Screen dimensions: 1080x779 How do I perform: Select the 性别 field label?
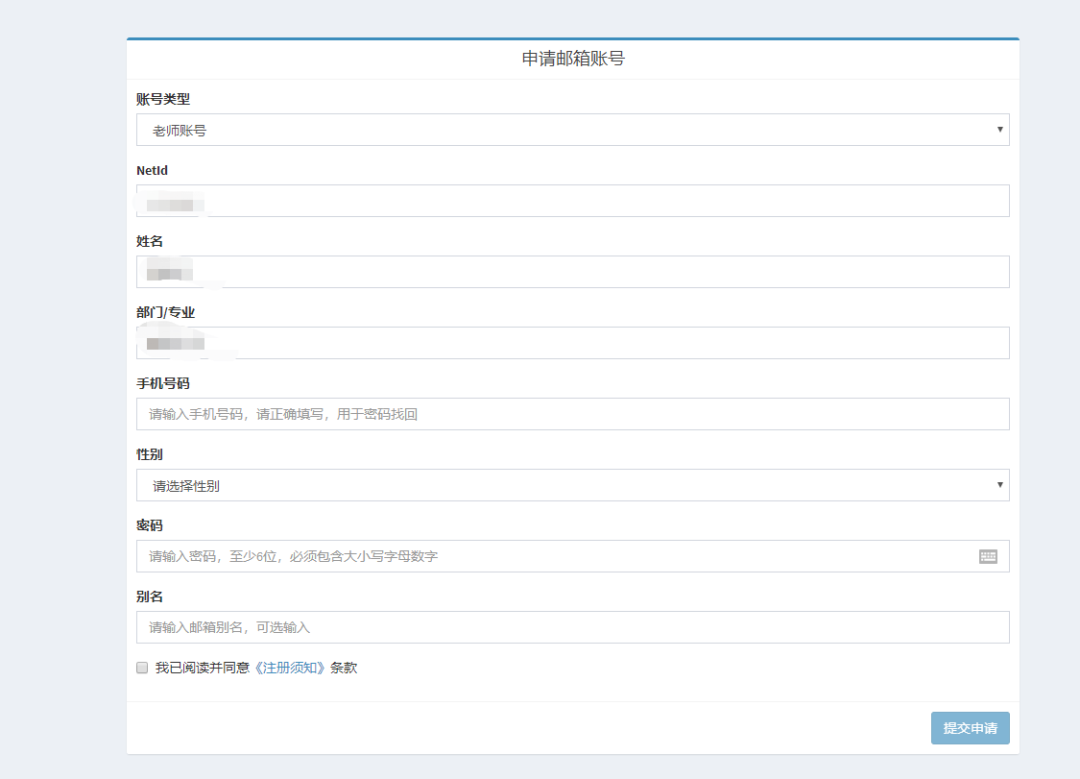click(149, 454)
